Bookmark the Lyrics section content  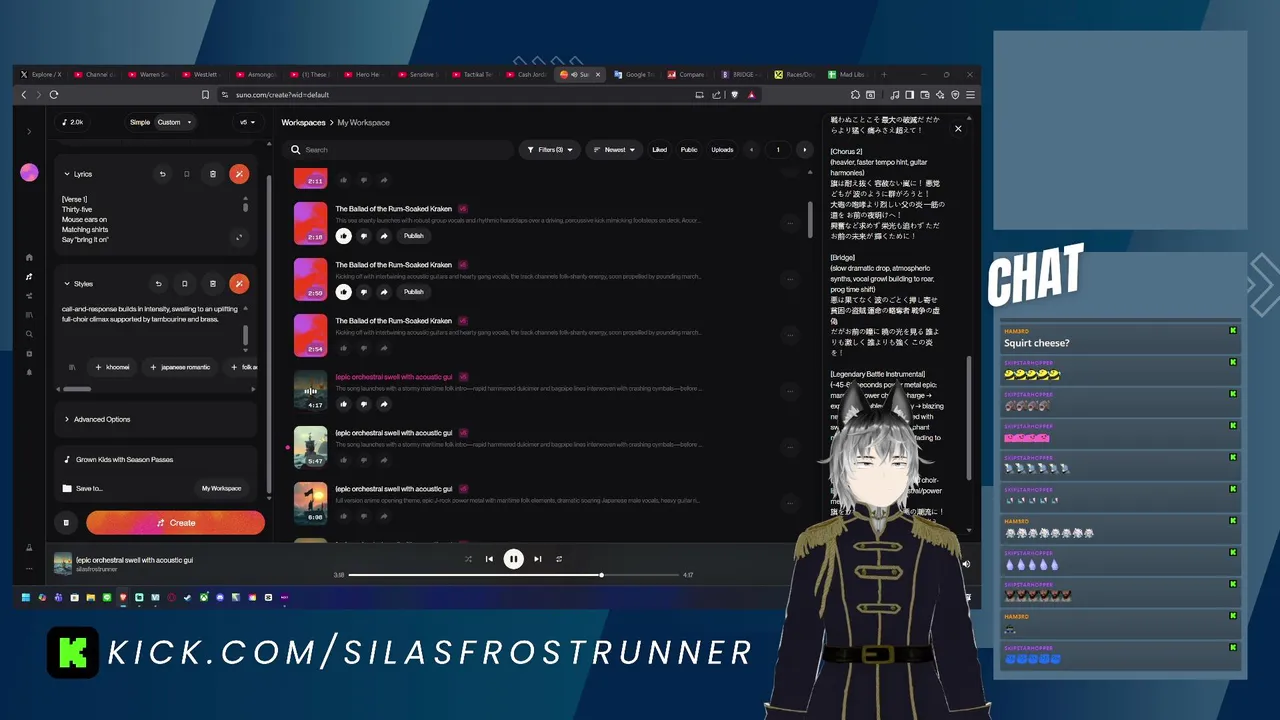[186, 174]
